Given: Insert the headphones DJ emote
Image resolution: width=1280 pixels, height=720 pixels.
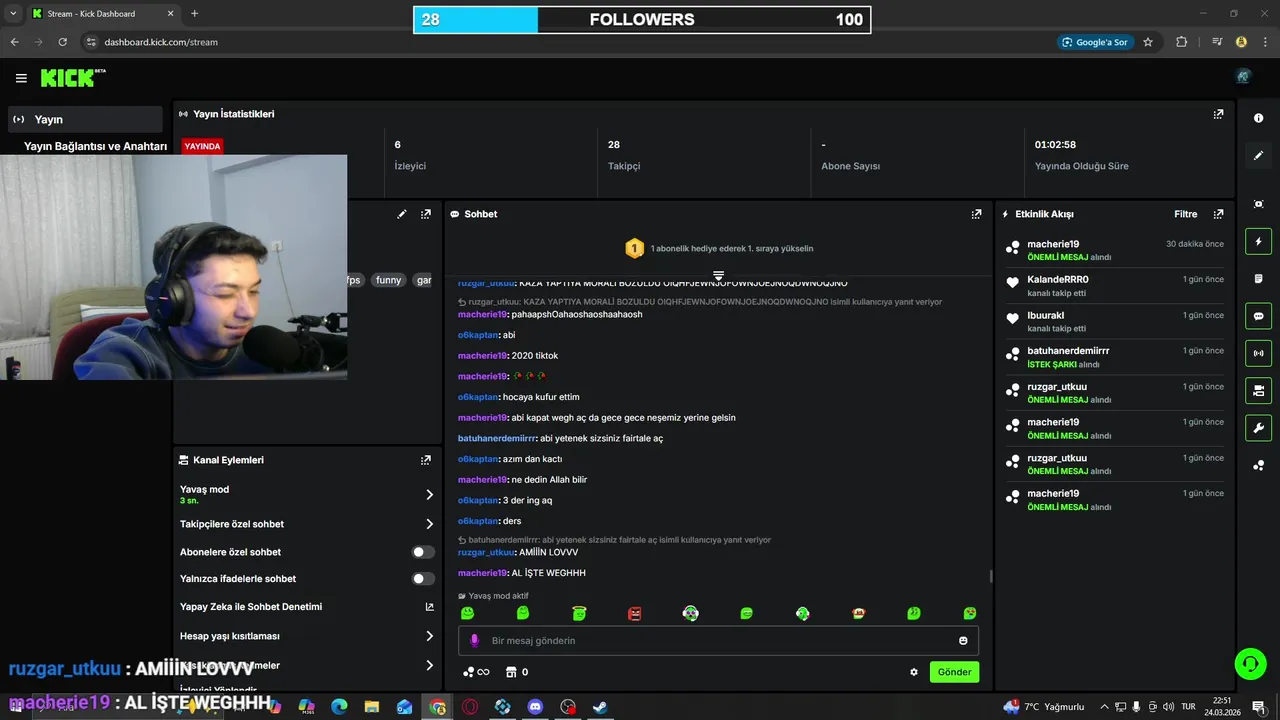Looking at the screenshot, I should pyautogui.click(x=690, y=613).
